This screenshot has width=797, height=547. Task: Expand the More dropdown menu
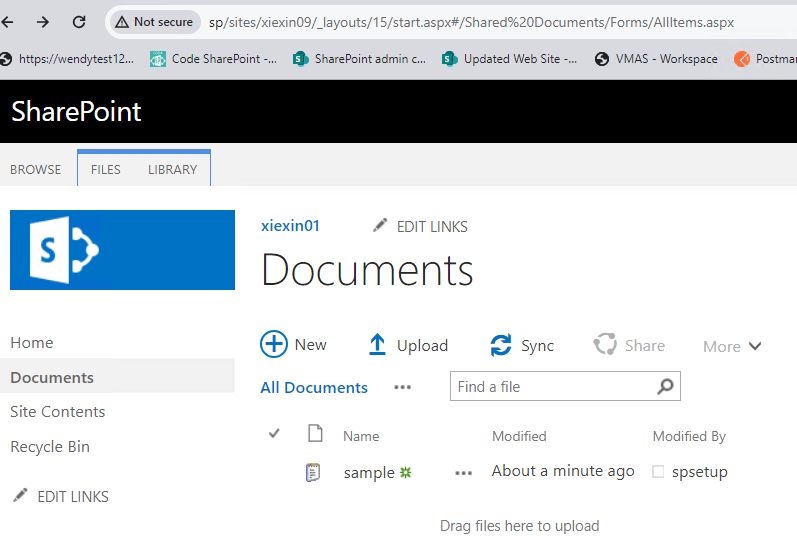click(x=732, y=346)
